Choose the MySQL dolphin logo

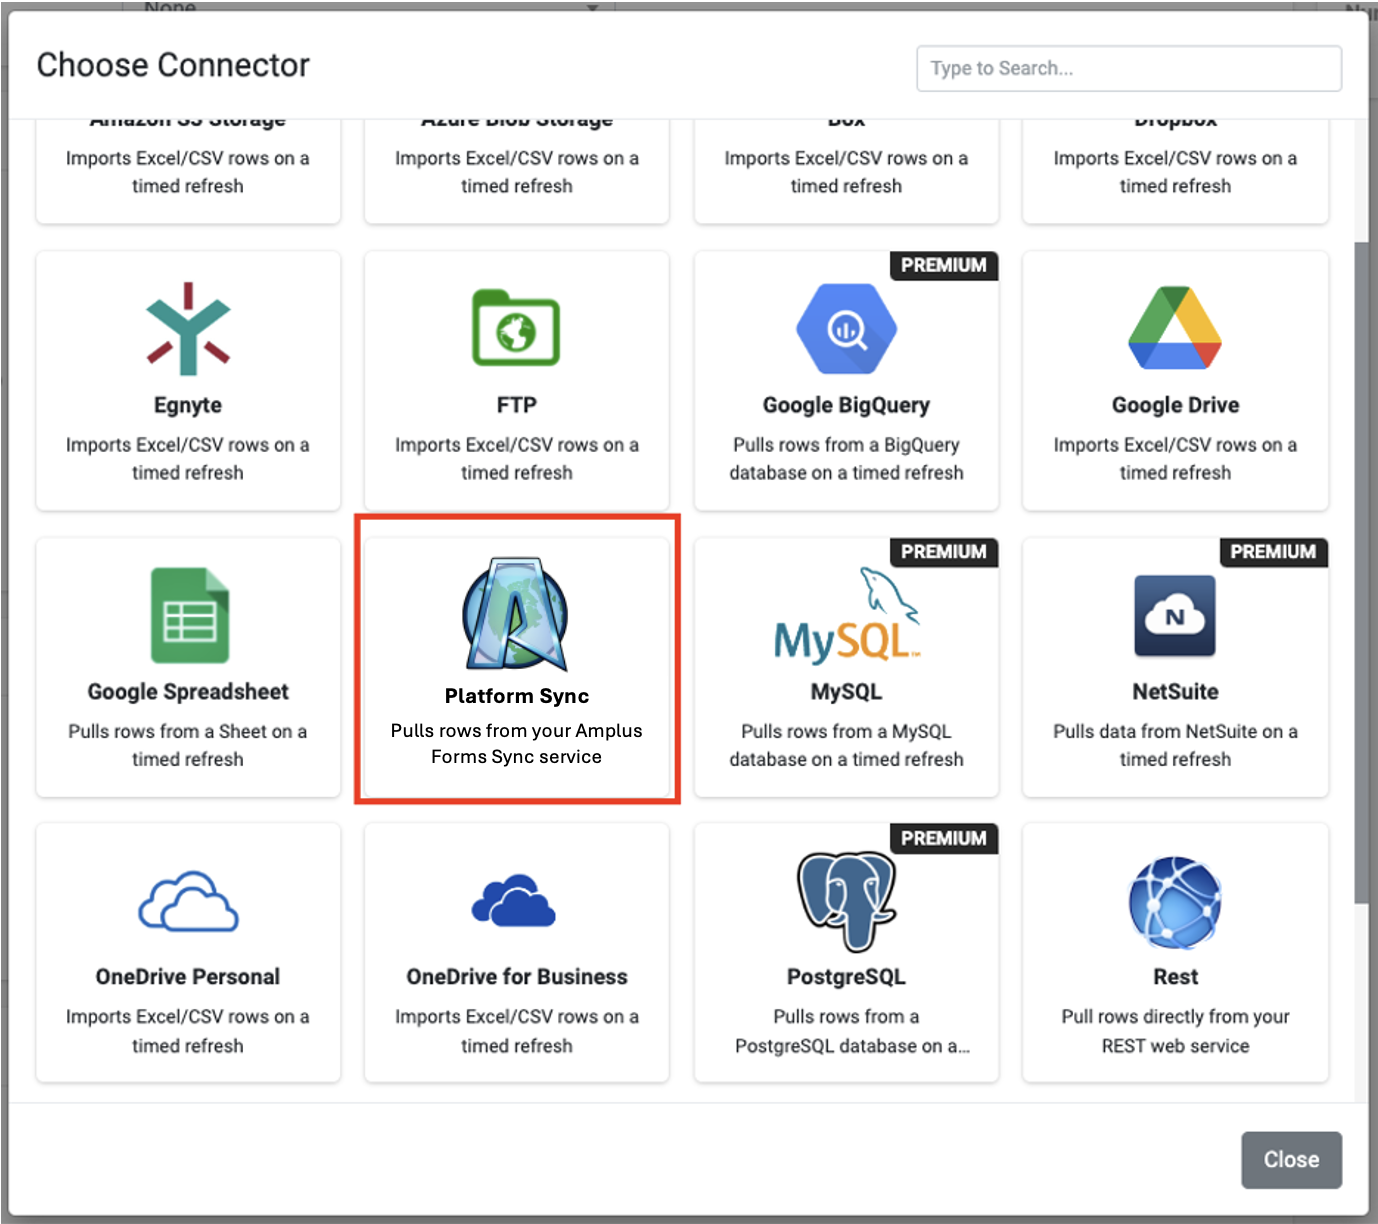pyautogui.click(x=846, y=614)
